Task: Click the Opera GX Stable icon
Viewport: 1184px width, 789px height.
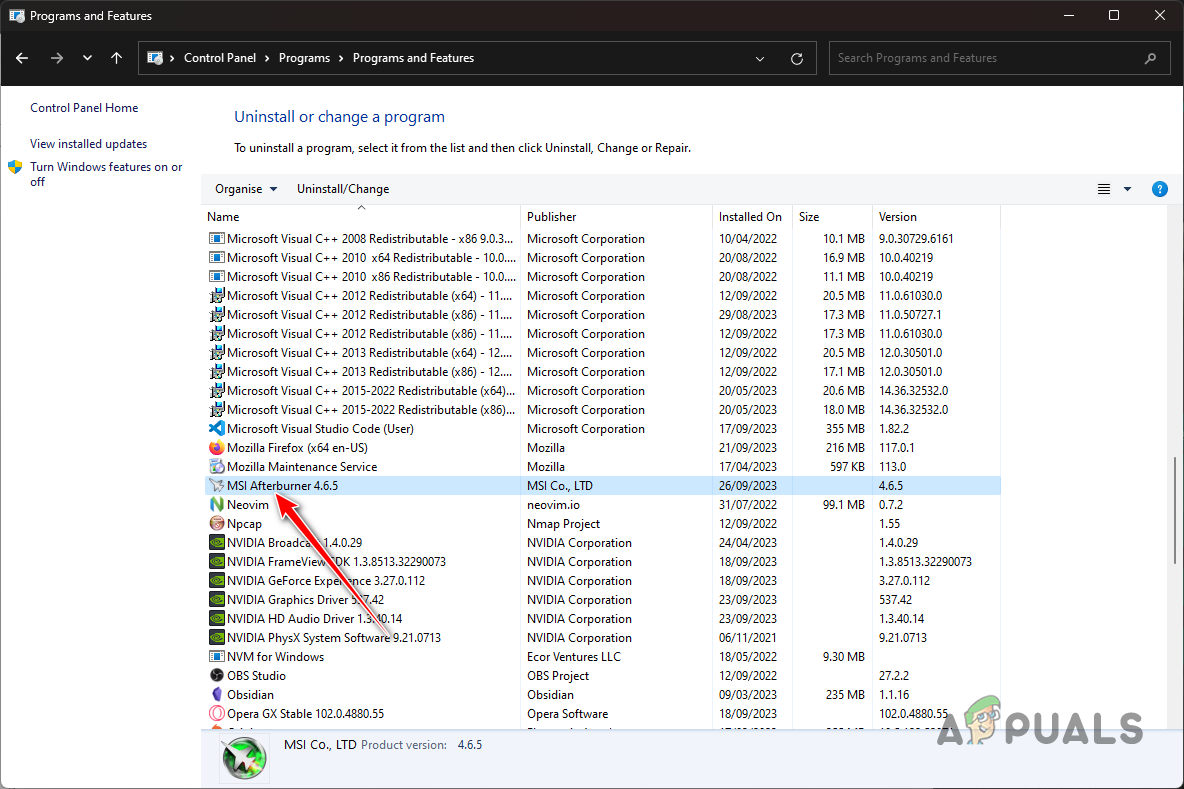Action: tap(216, 713)
